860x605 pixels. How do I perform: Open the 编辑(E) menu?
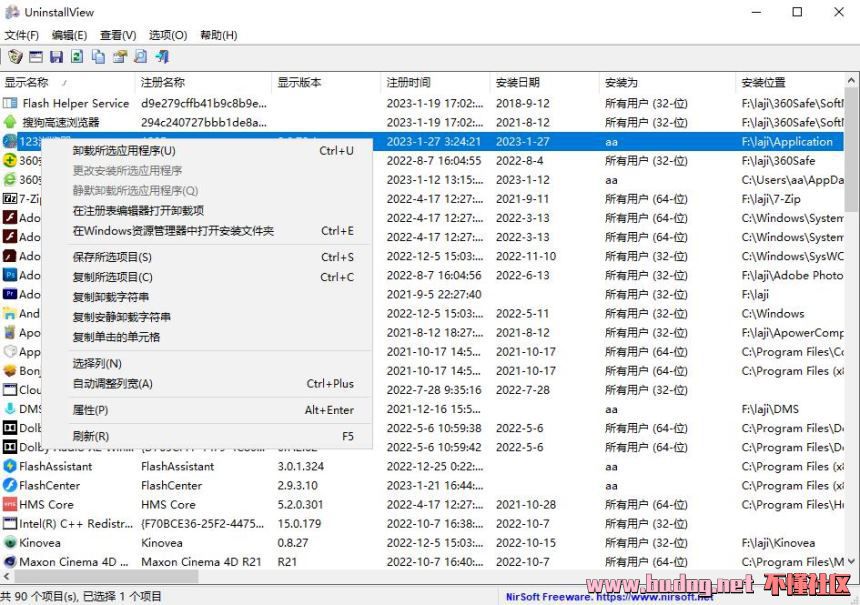click(x=70, y=35)
